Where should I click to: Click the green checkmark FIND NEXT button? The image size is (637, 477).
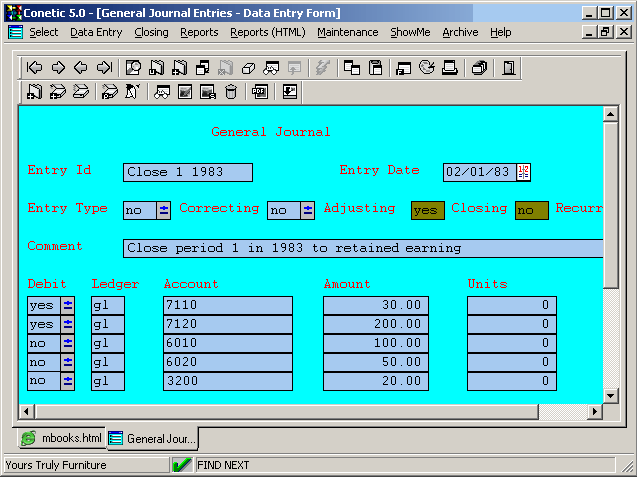tap(182, 465)
